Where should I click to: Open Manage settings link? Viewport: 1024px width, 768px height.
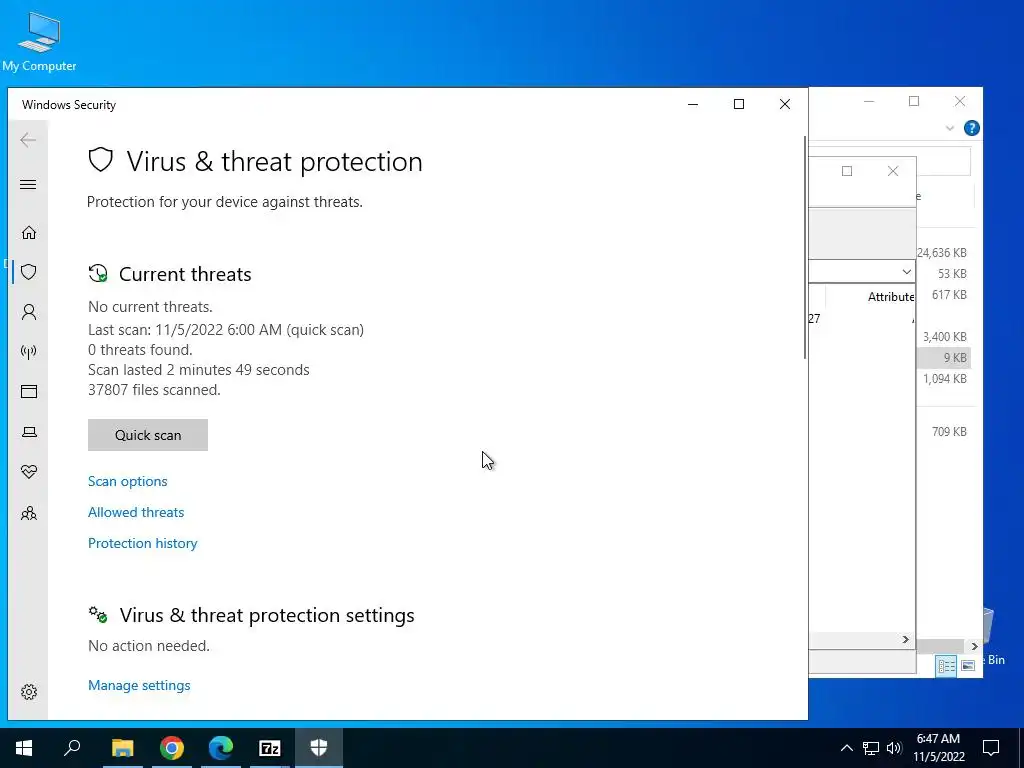coord(139,685)
